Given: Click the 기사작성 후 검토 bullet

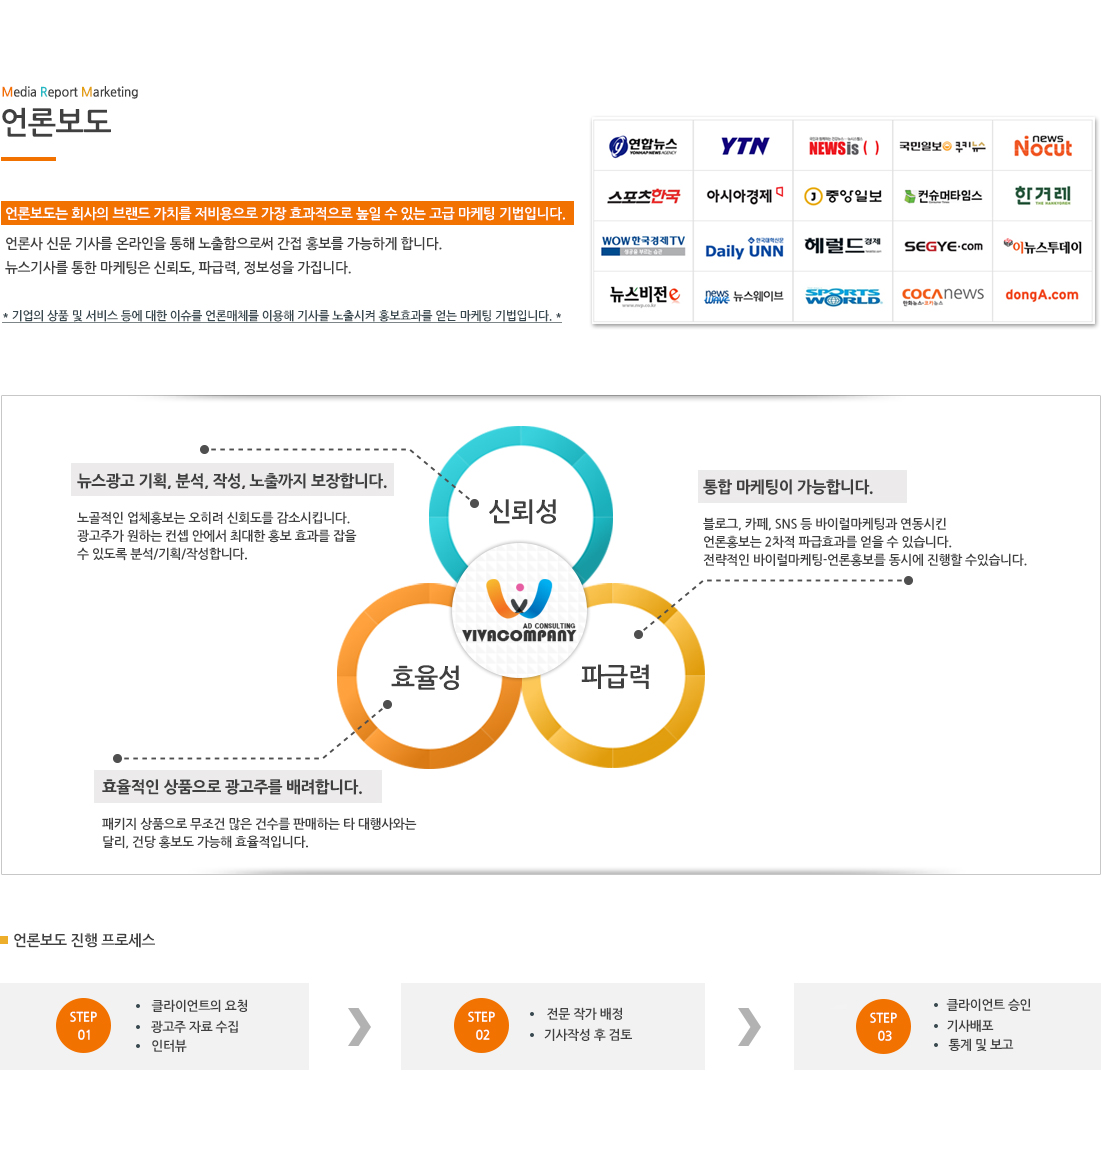Looking at the screenshot, I should 588,1034.
